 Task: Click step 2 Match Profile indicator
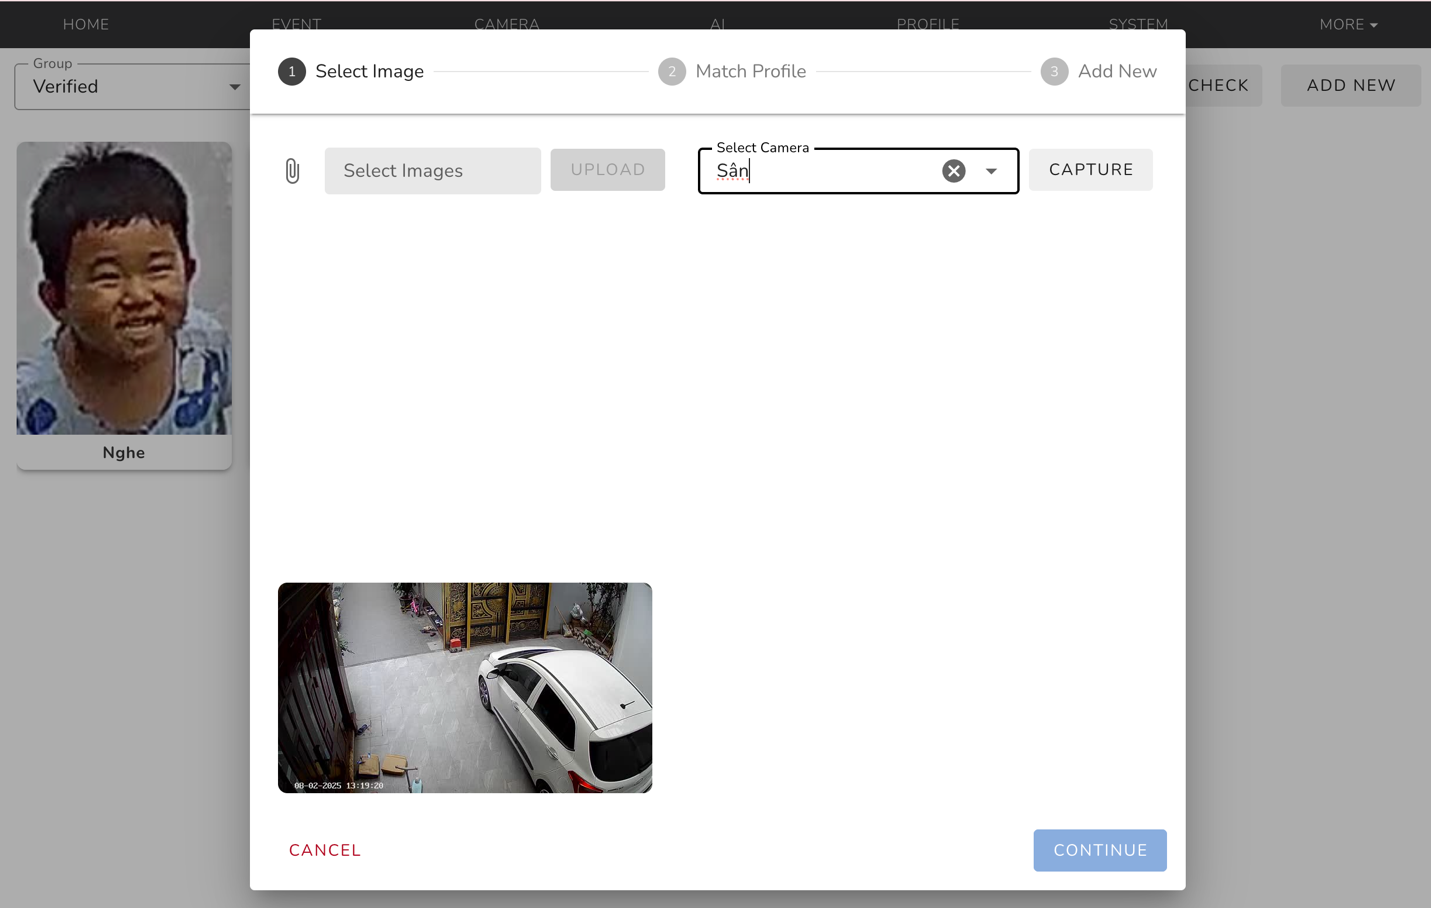point(732,72)
